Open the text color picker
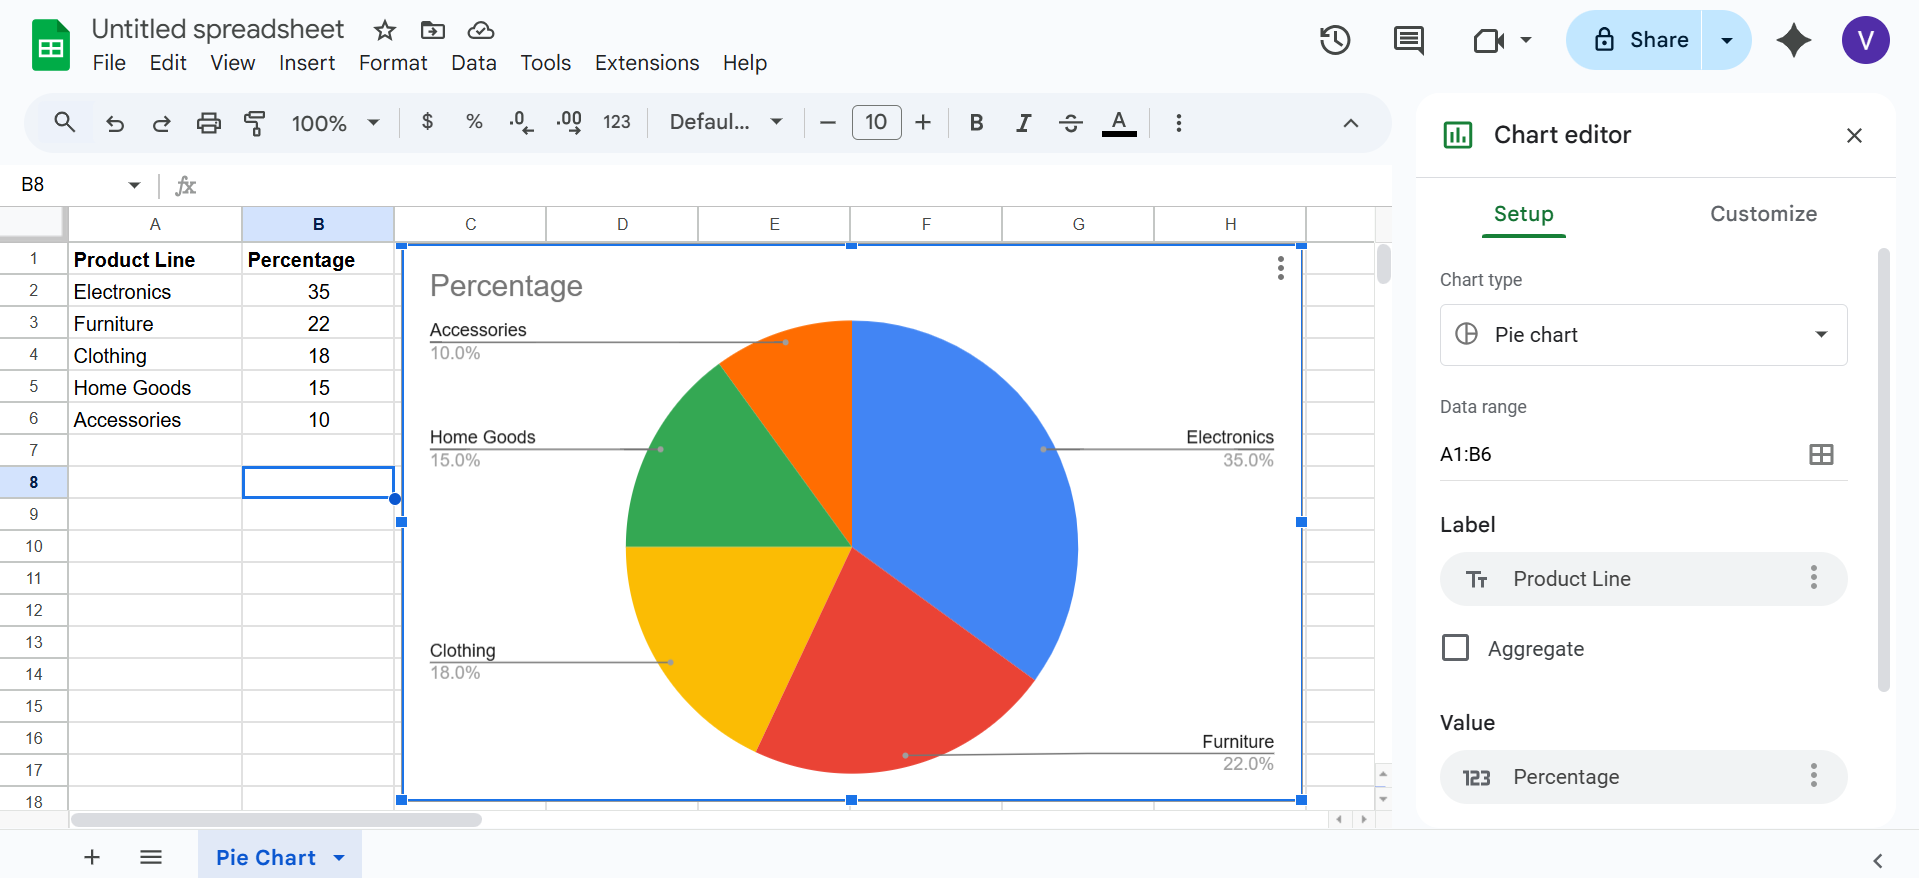Viewport: 1919px width, 878px height. [1119, 122]
